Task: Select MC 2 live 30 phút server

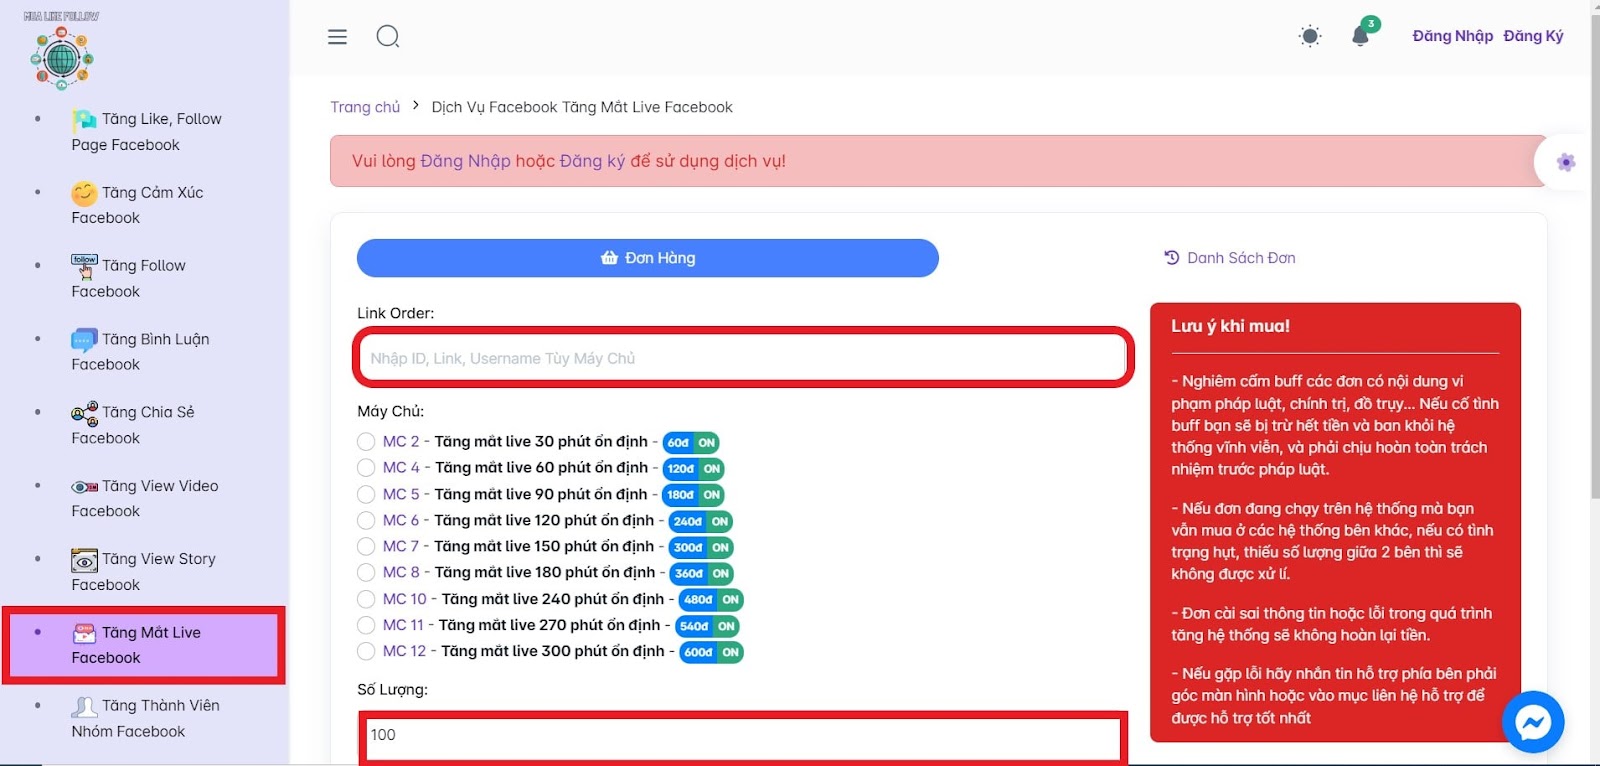Action: [x=366, y=442]
